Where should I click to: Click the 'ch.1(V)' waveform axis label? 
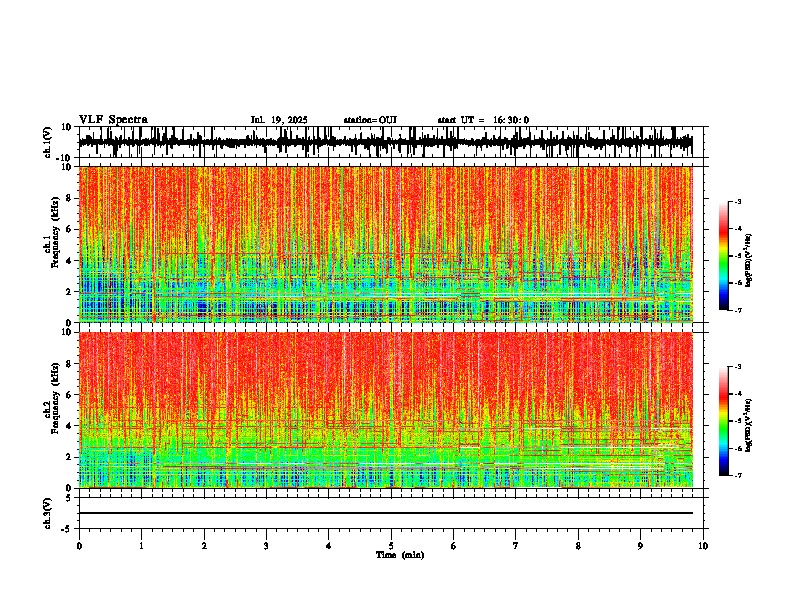coord(48,142)
